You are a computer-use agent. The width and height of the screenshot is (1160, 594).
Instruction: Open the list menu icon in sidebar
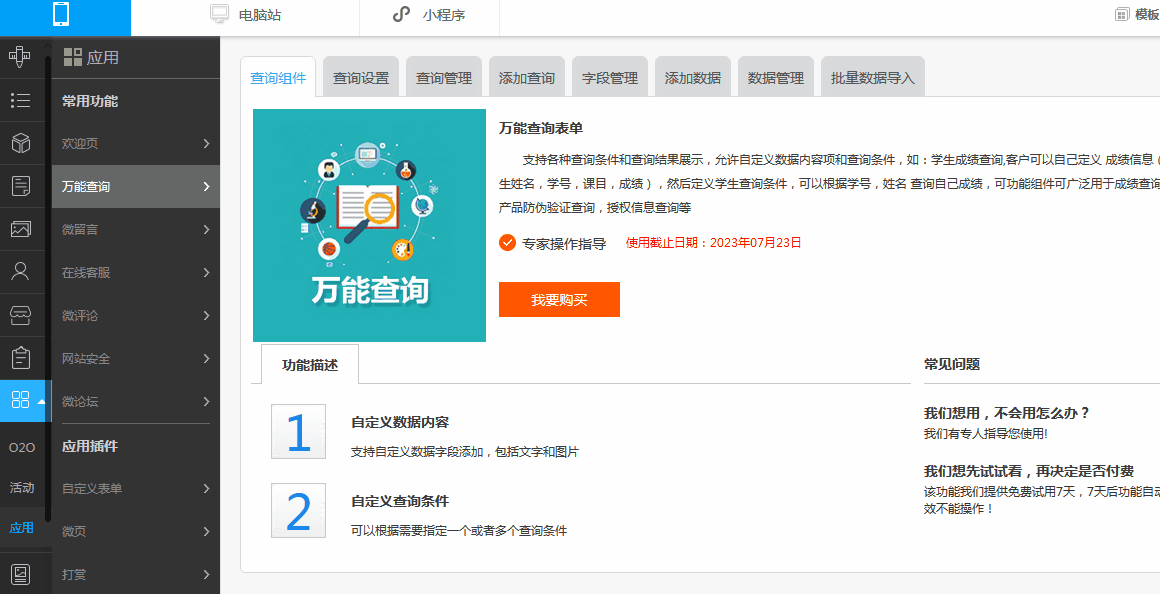(21, 100)
